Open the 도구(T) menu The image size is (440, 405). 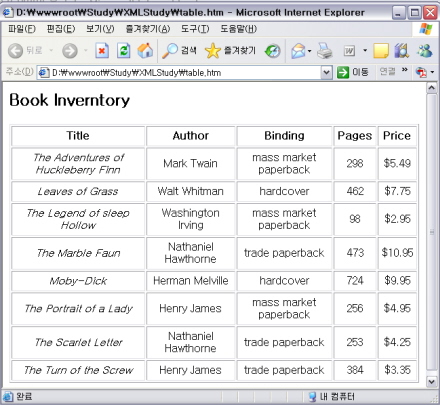point(195,29)
